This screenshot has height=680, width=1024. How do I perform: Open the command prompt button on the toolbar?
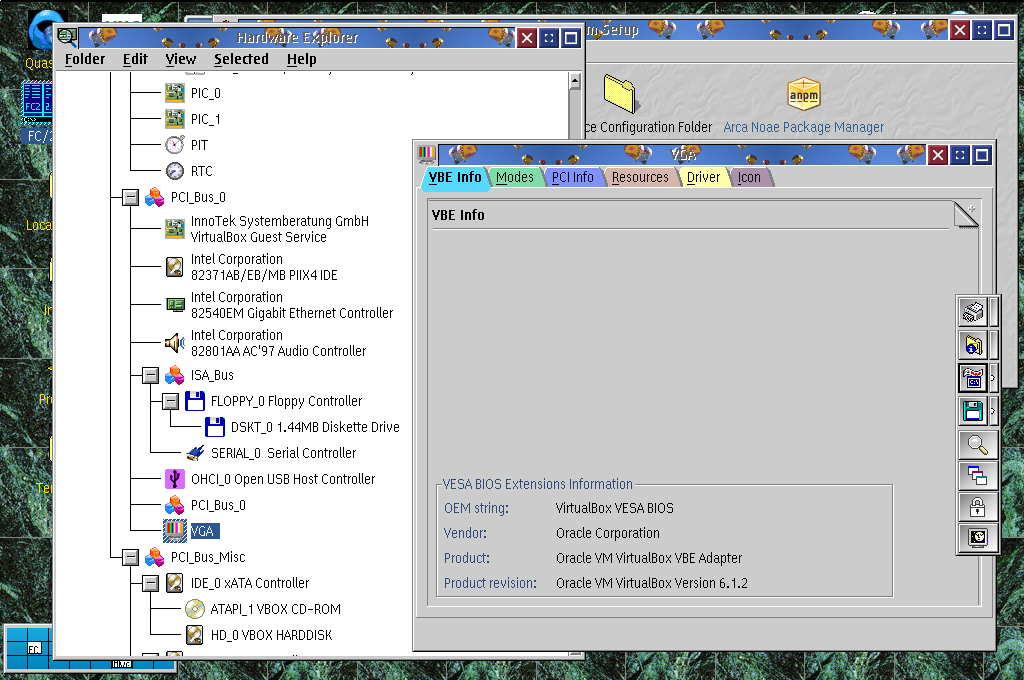tap(973, 378)
